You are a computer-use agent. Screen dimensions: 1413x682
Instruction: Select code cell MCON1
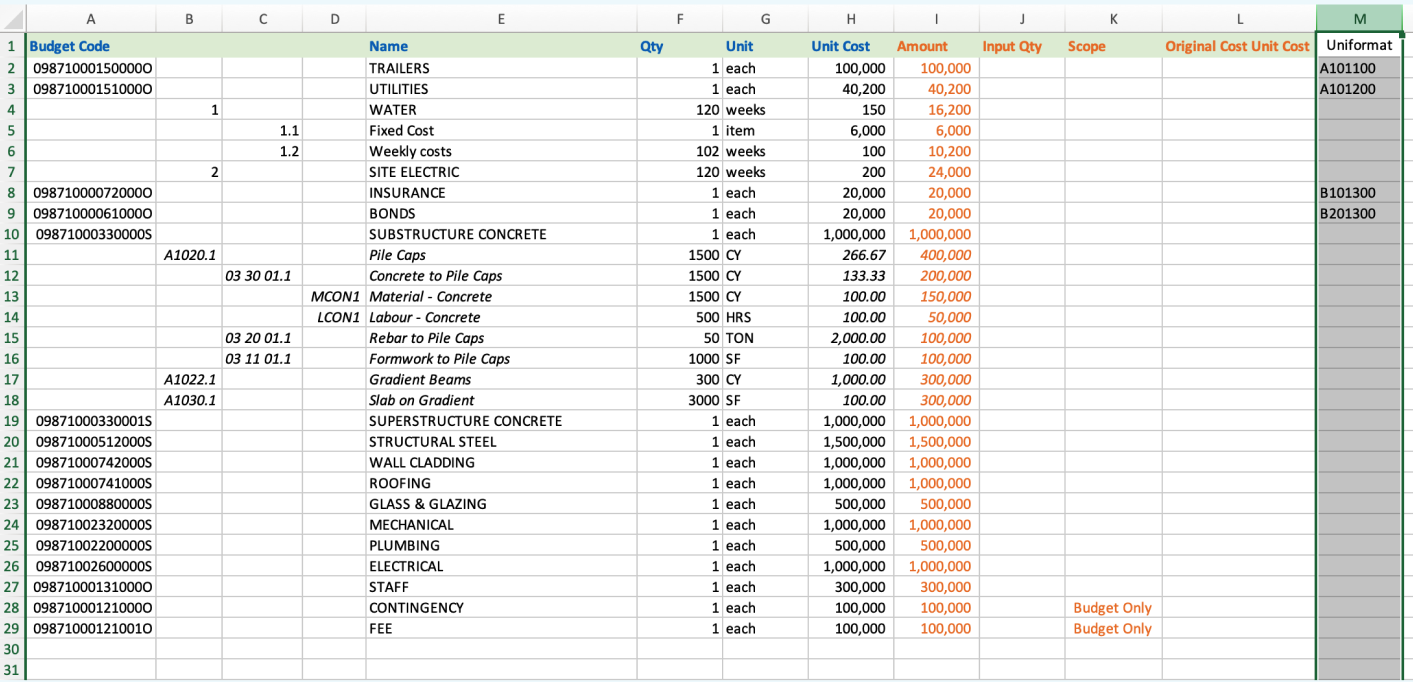(x=334, y=297)
